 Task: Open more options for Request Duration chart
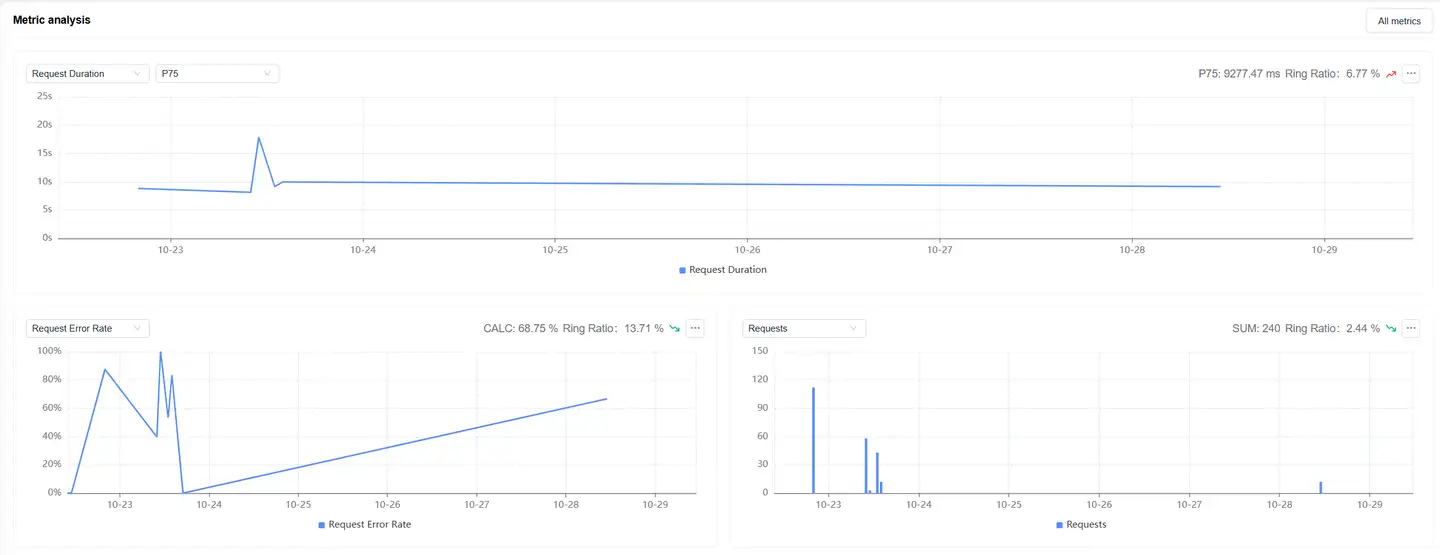click(1411, 73)
